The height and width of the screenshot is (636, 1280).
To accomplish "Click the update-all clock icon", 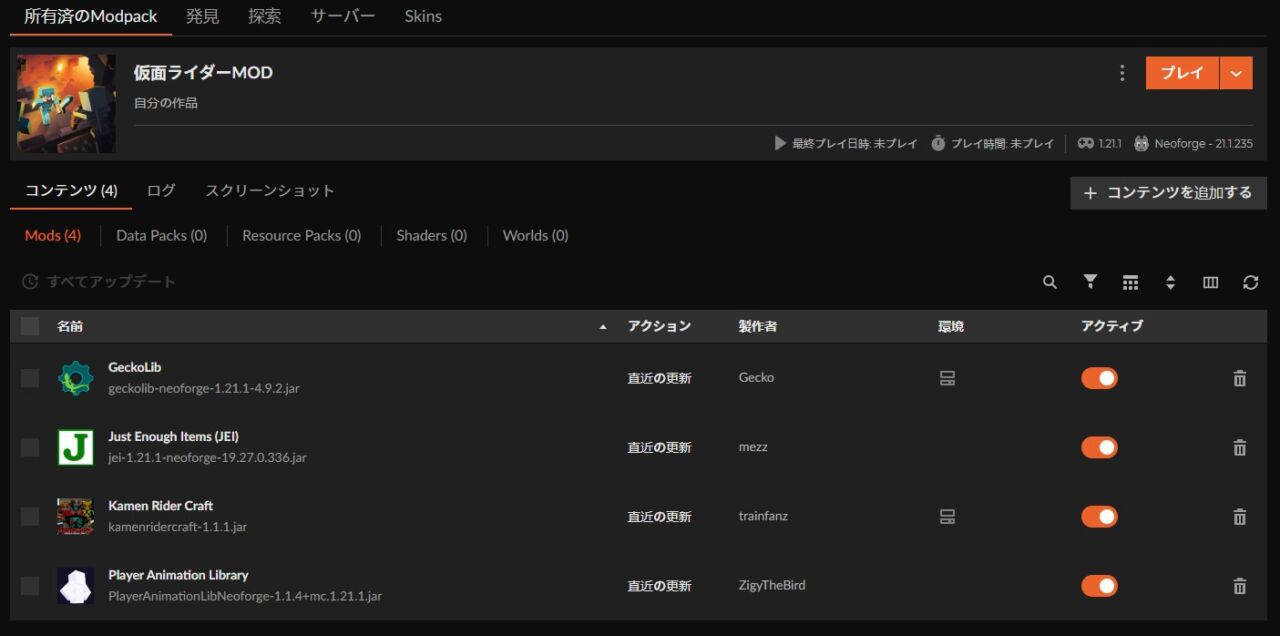I will tap(30, 282).
